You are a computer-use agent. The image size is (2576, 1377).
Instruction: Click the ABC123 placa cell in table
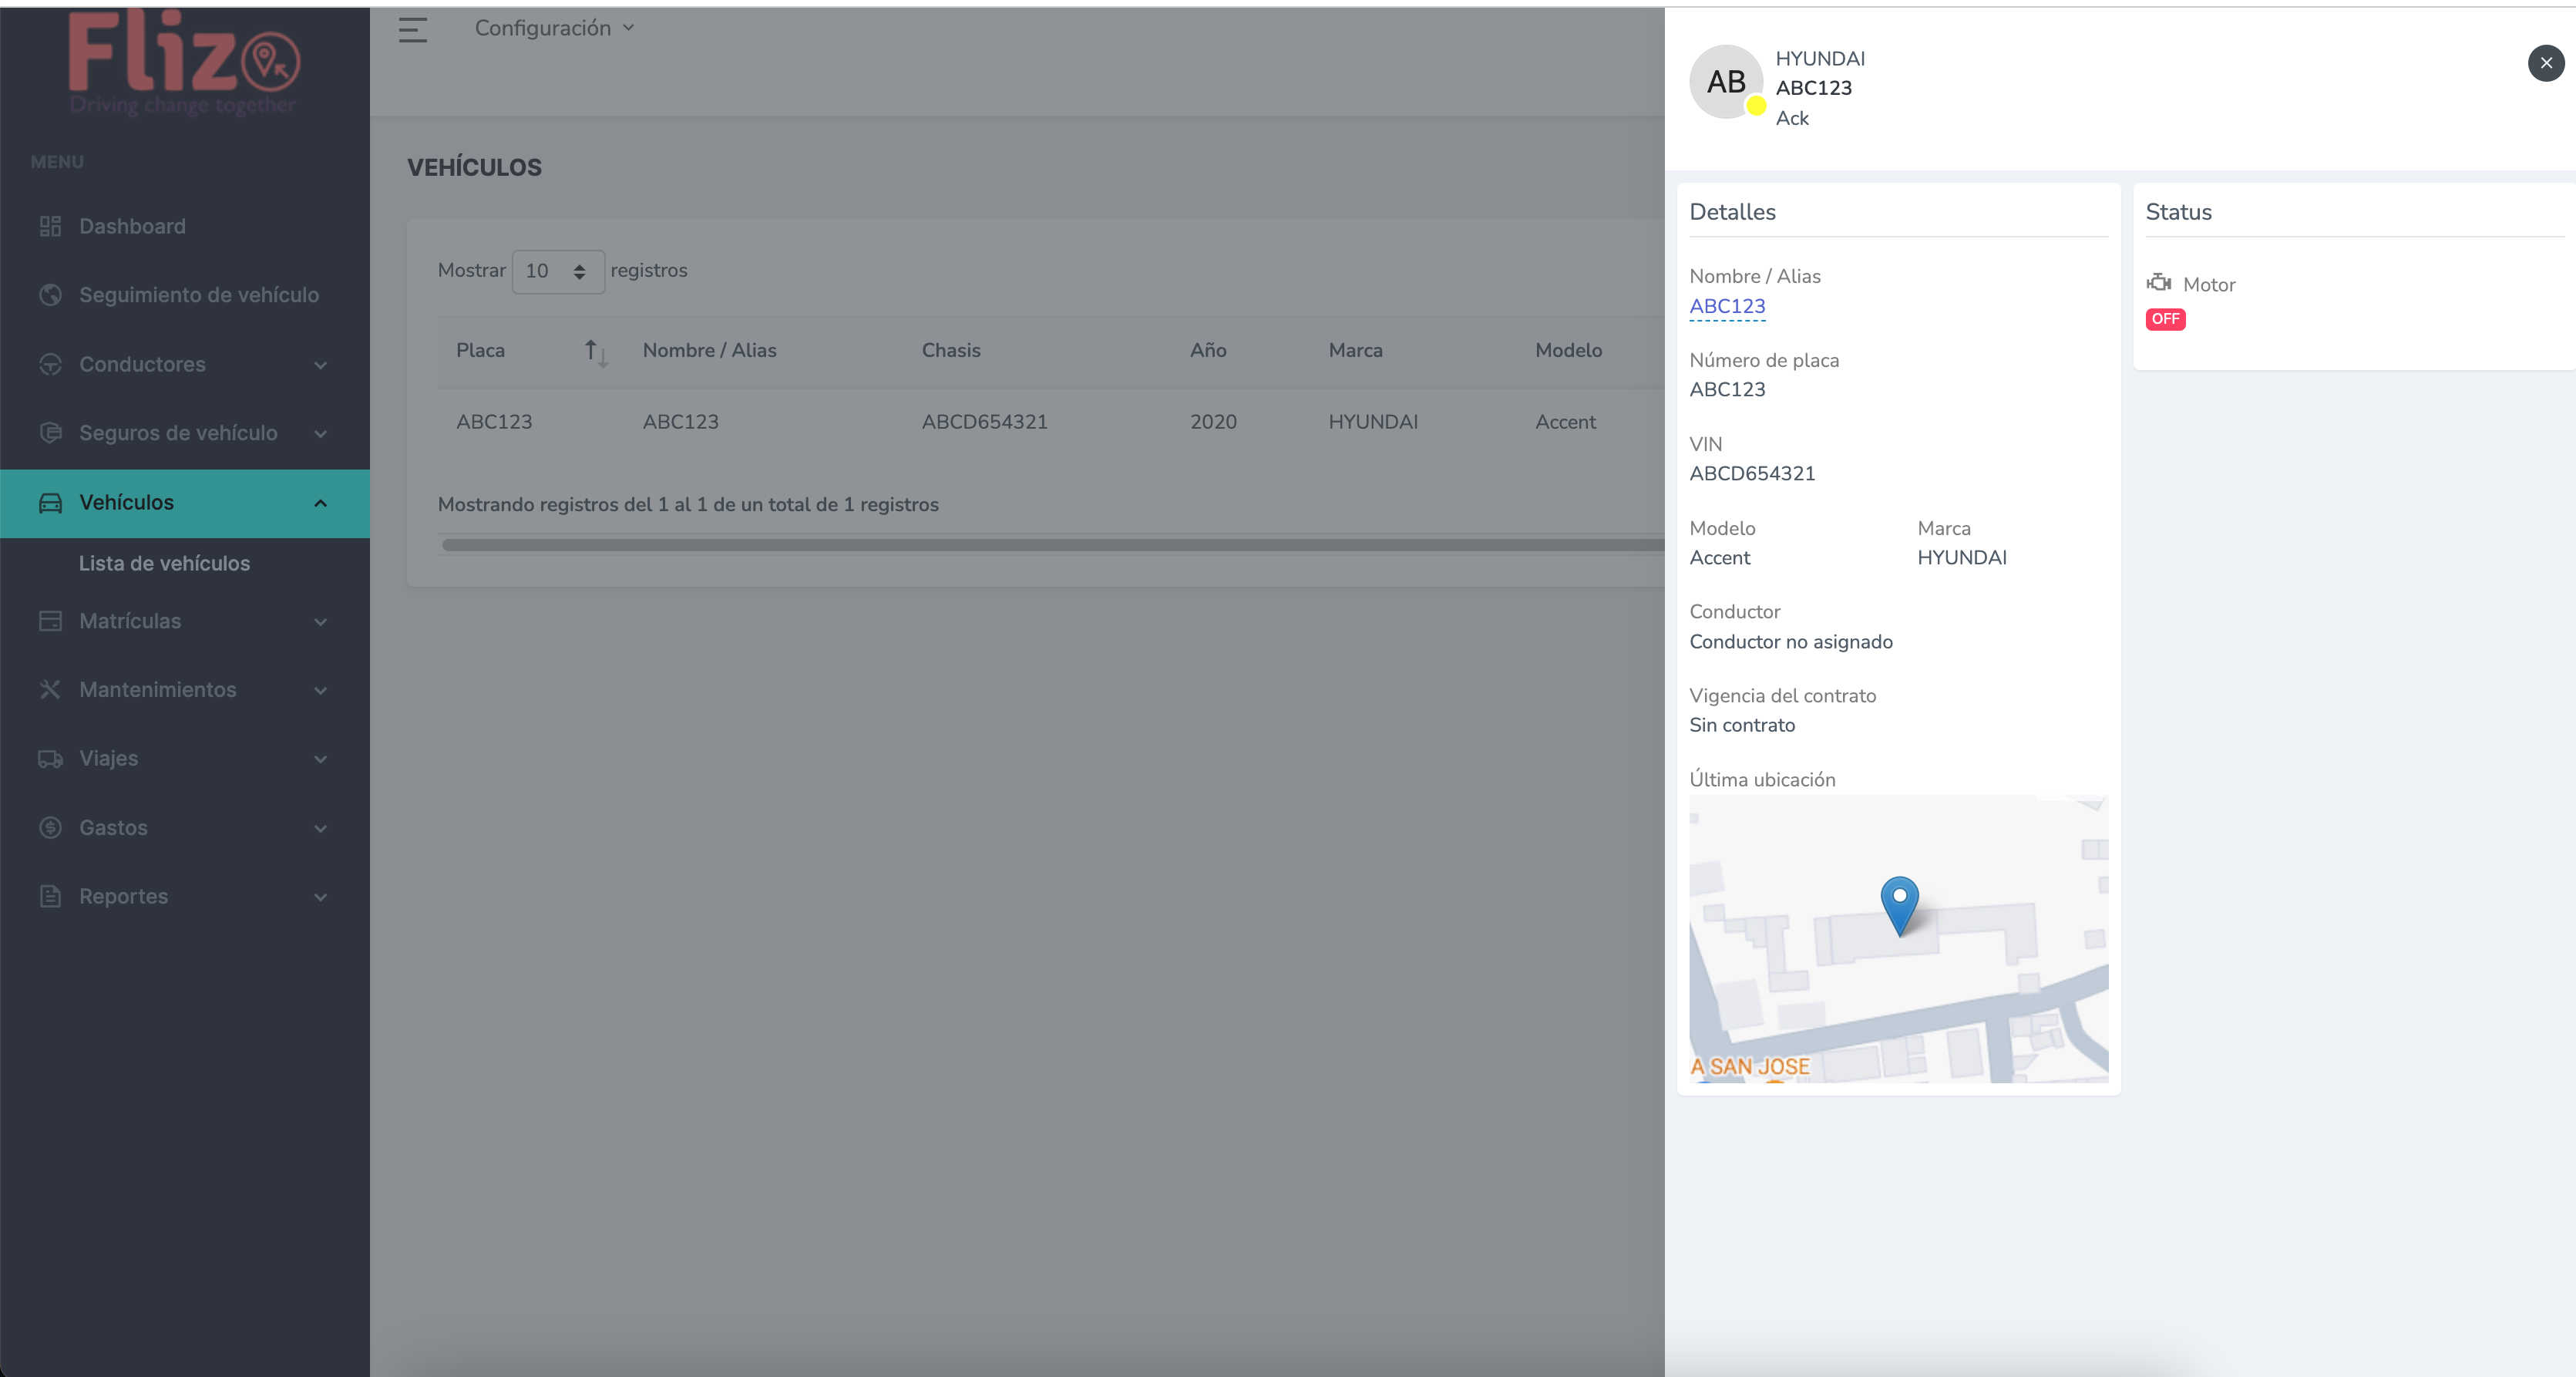tap(494, 422)
